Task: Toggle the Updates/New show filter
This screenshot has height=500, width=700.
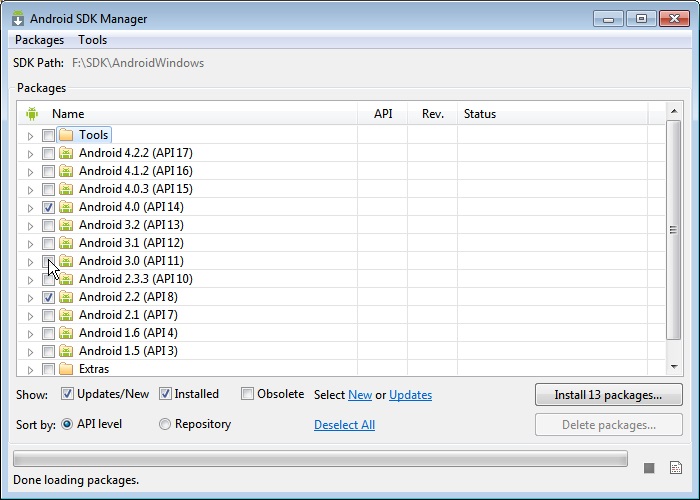Action: (67, 394)
